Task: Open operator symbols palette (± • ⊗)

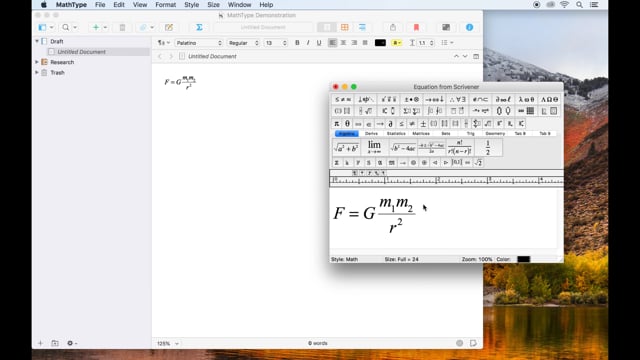Action: click(411, 99)
